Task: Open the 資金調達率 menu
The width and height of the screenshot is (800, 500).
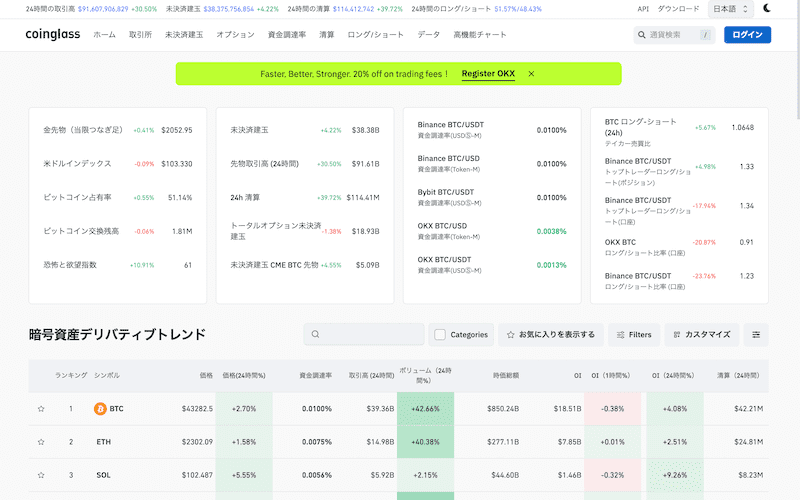Action: (287, 35)
